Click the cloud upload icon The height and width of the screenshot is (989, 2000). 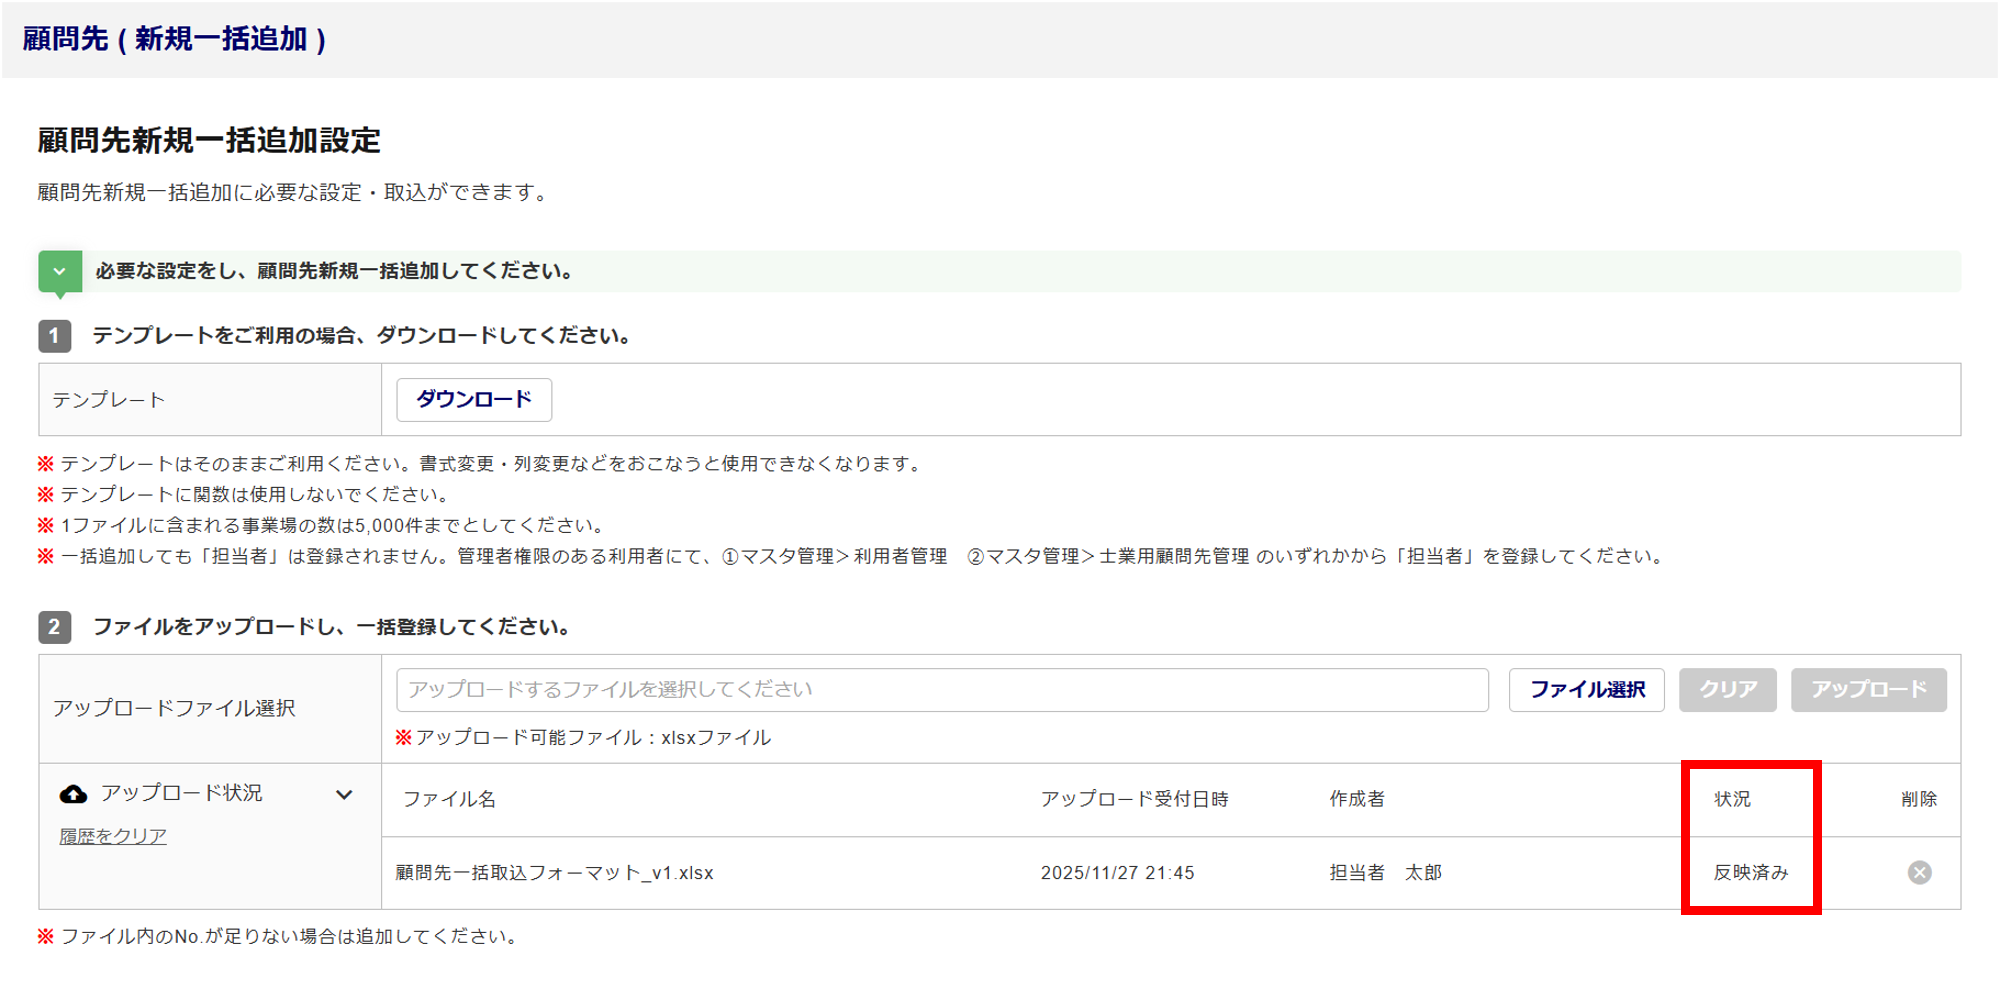click(x=74, y=794)
